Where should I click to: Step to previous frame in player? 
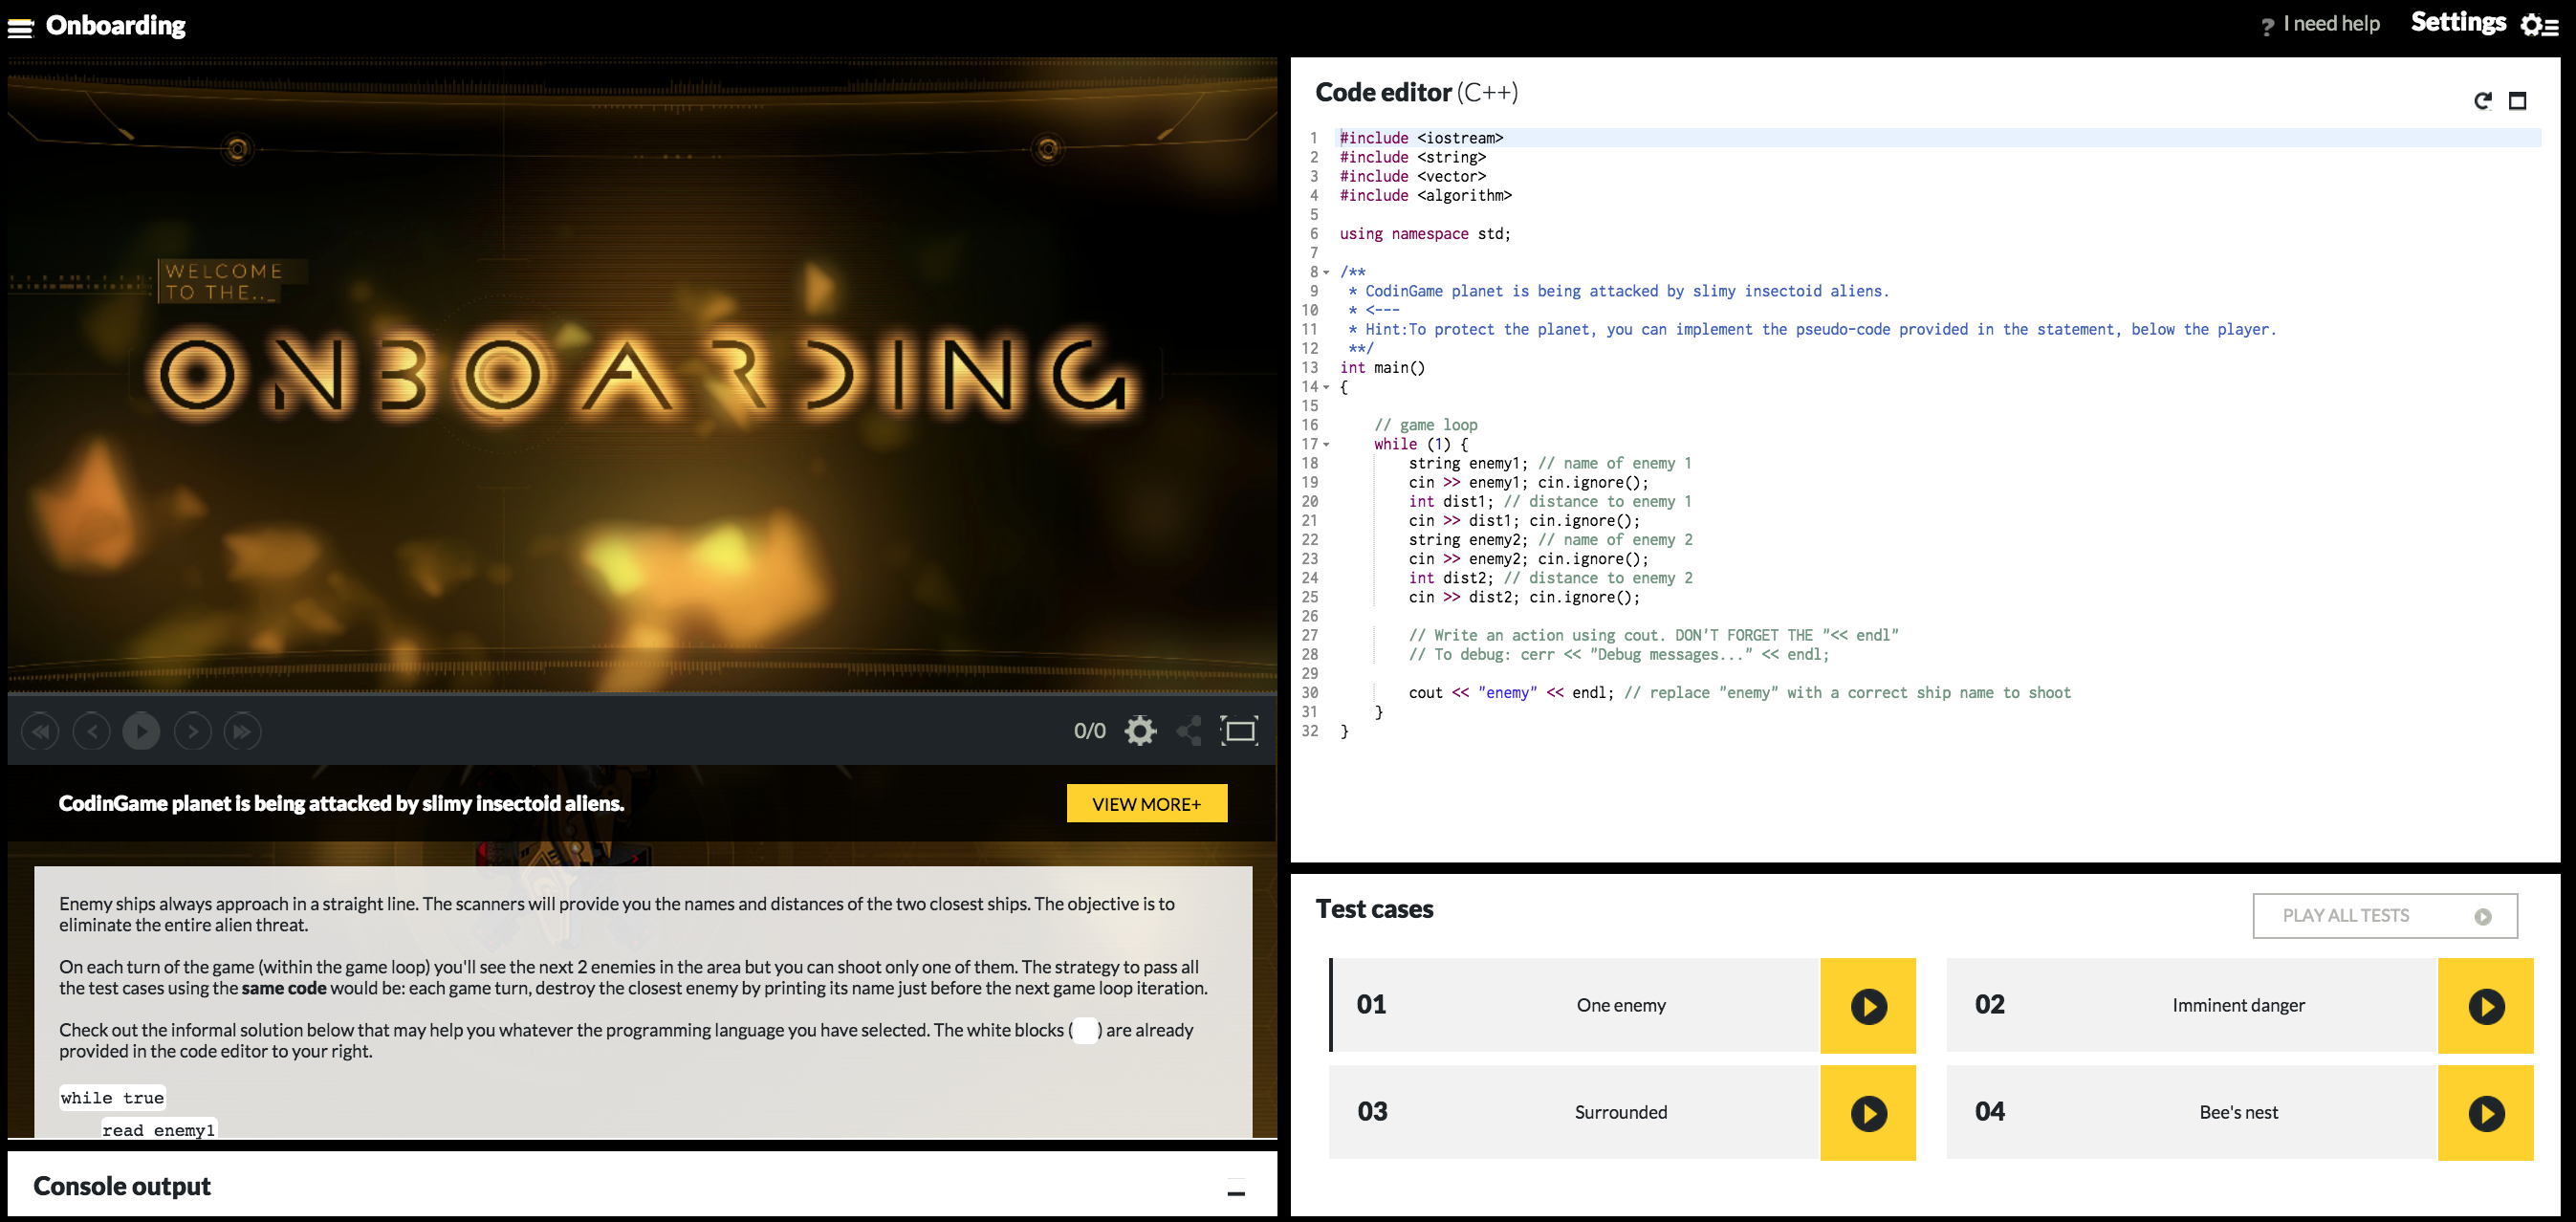pos(91,732)
